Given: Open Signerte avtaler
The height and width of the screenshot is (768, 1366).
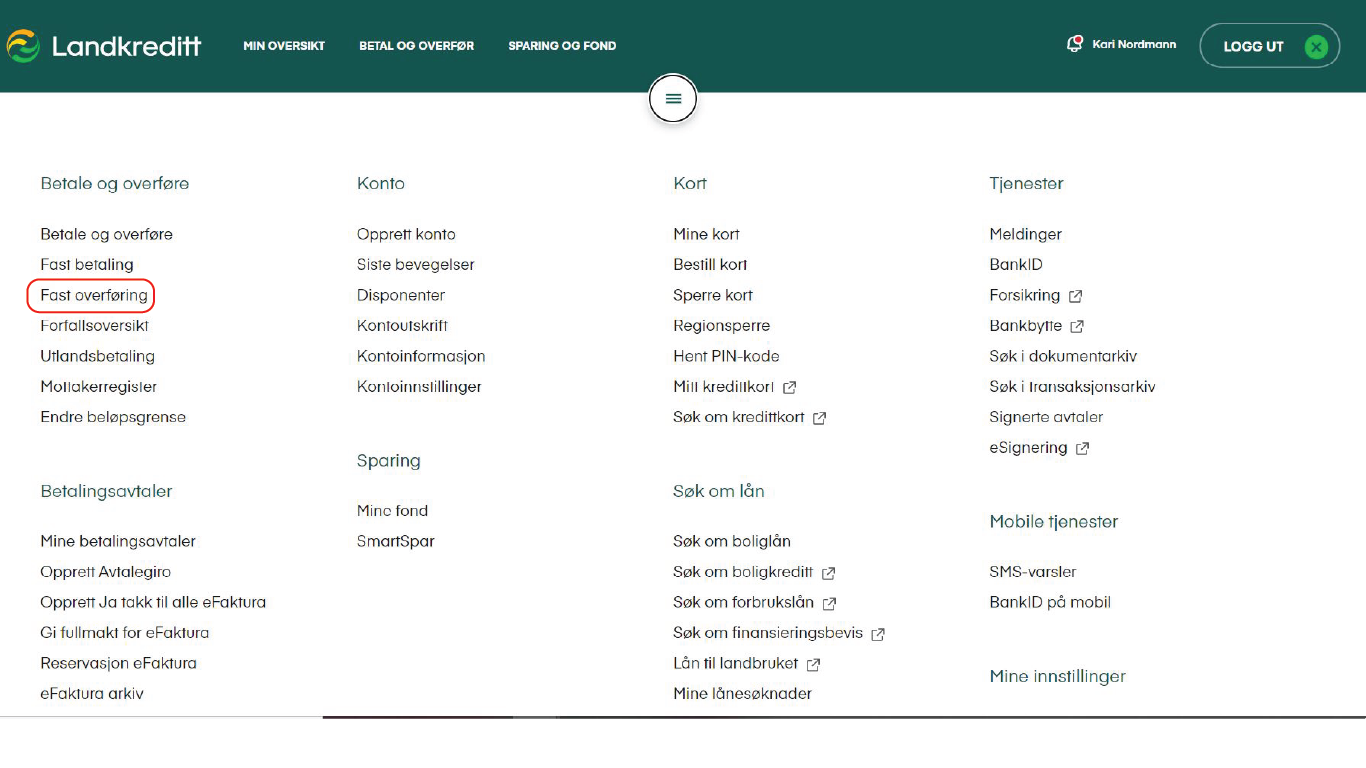Looking at the screenshot, I should (1046, 417).
